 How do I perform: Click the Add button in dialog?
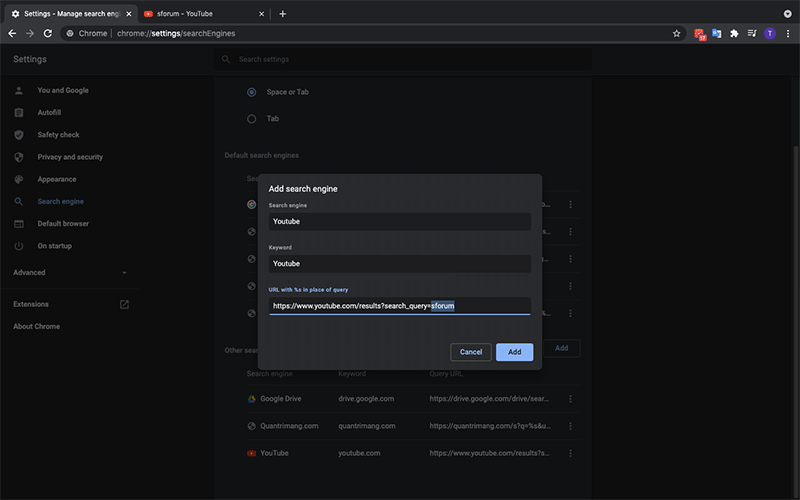pyautogui.click(x=514, y=352)
